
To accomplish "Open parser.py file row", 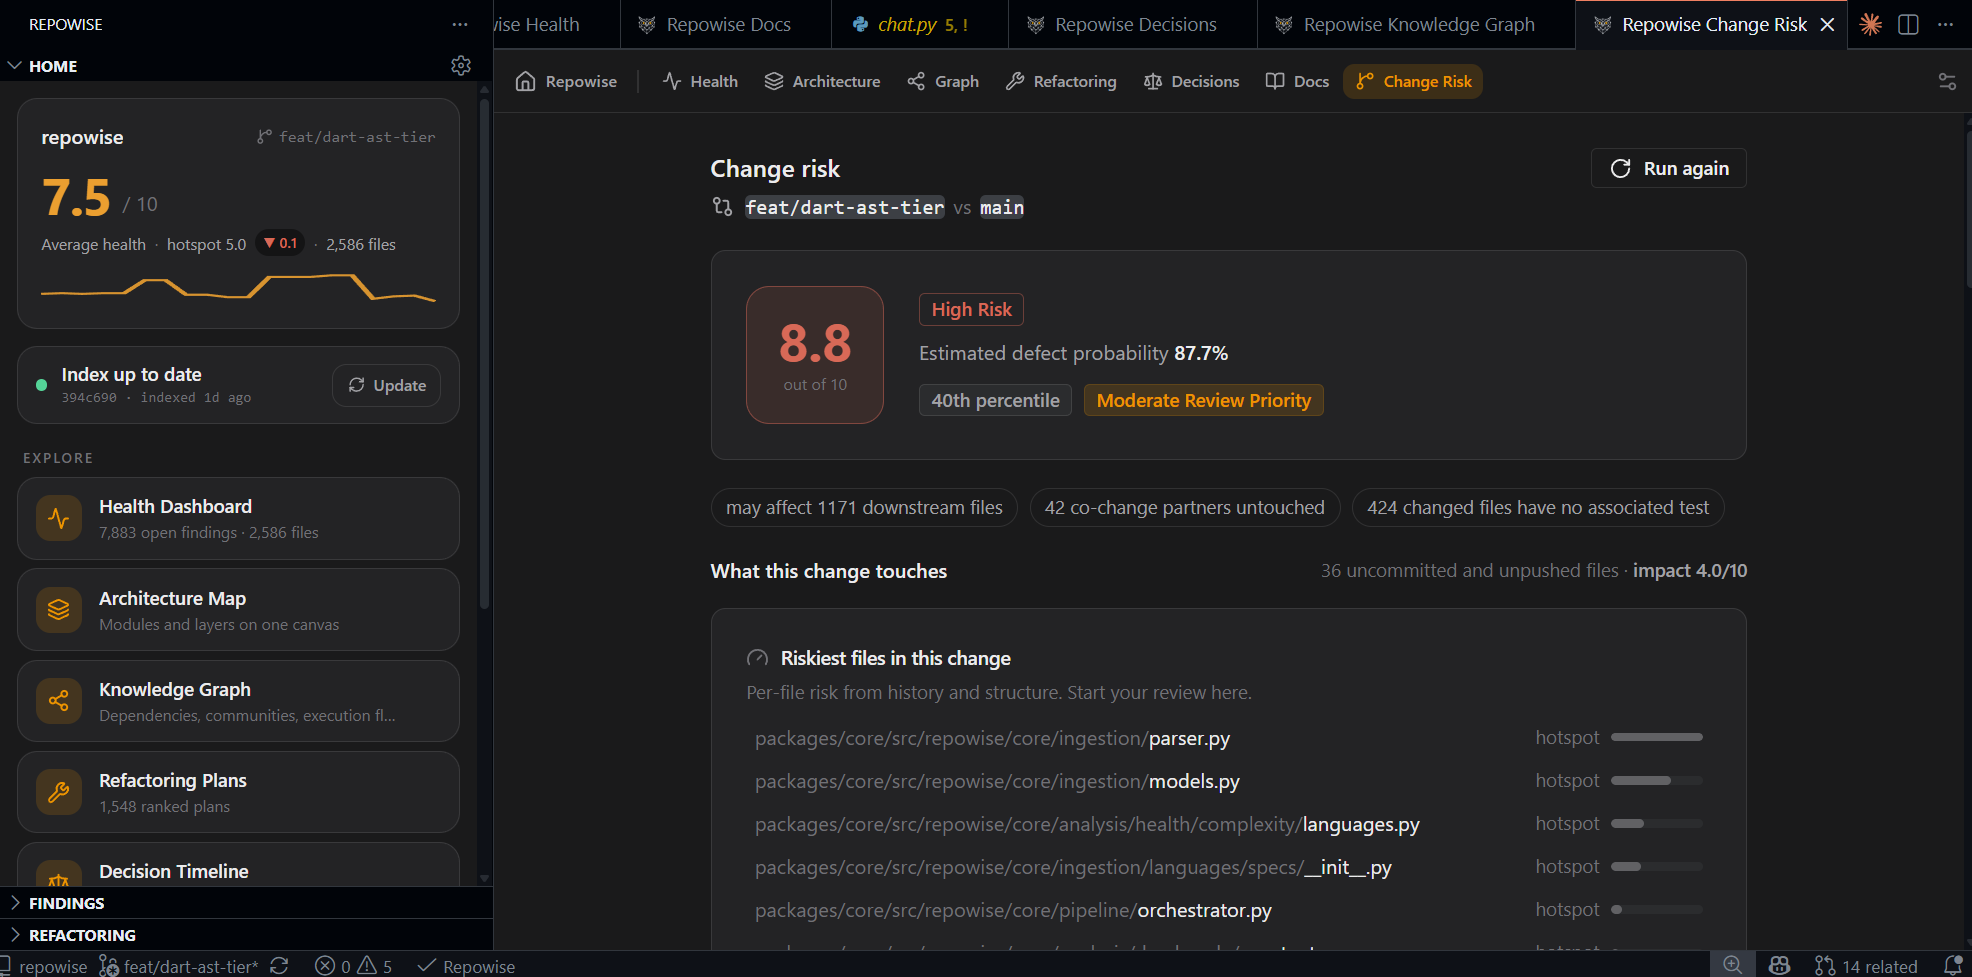I will pyautogui.click(x=1228, y=738).
